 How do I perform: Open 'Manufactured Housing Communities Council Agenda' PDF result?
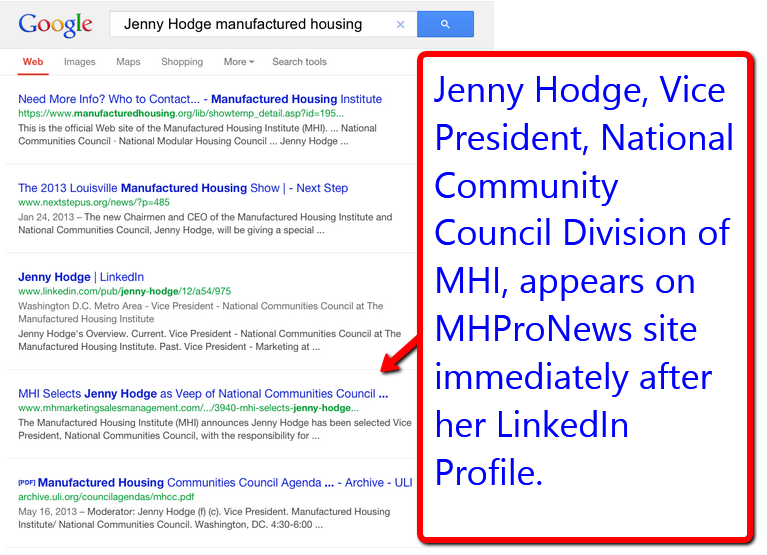click(x=225, y=483)
